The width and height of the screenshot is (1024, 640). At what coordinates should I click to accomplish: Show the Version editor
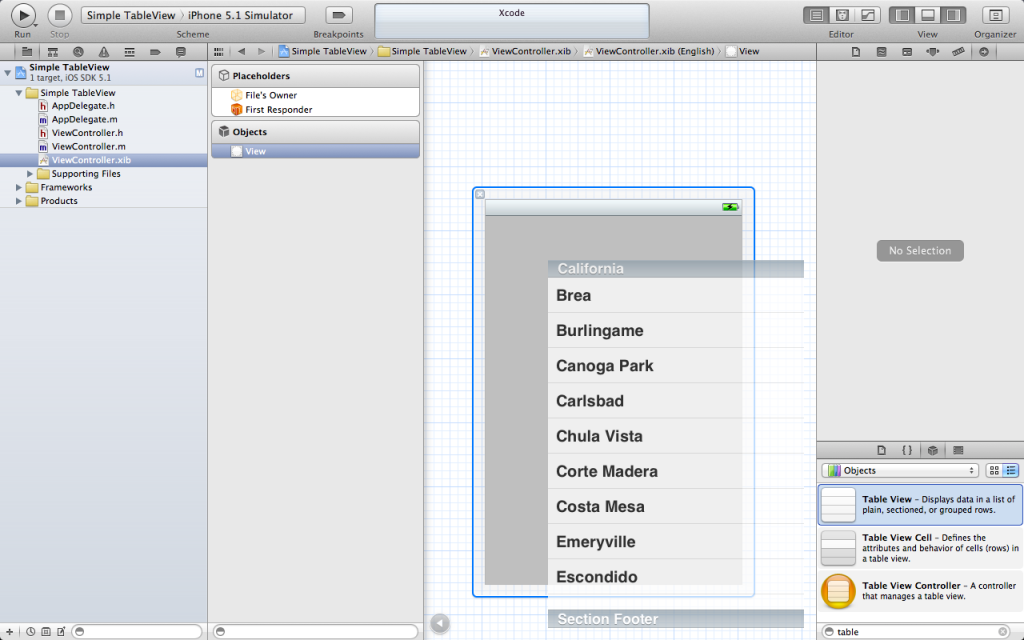(x=867, y=15)
